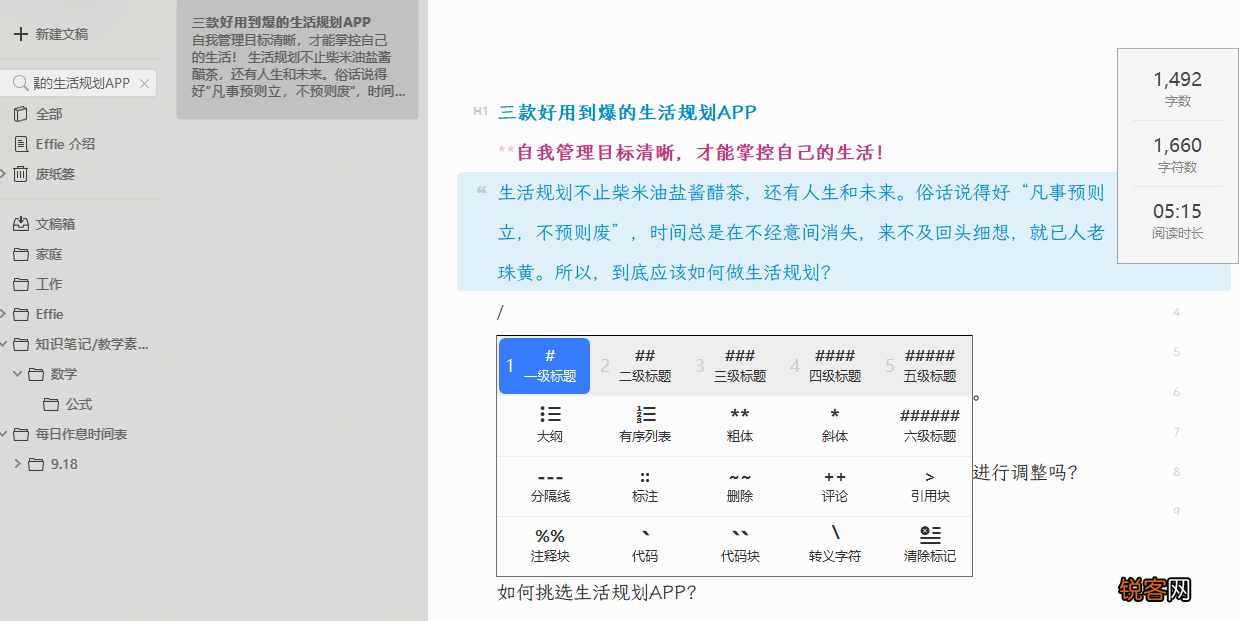Insert a --- 分隔线 divider

[x=550, y=486]
